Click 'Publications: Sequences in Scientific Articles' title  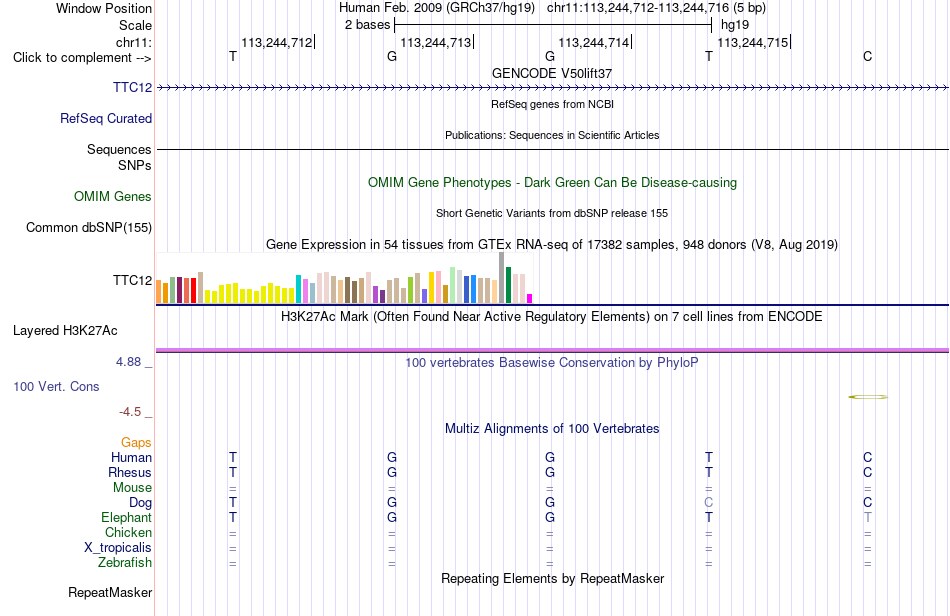(x=552, y=135)
